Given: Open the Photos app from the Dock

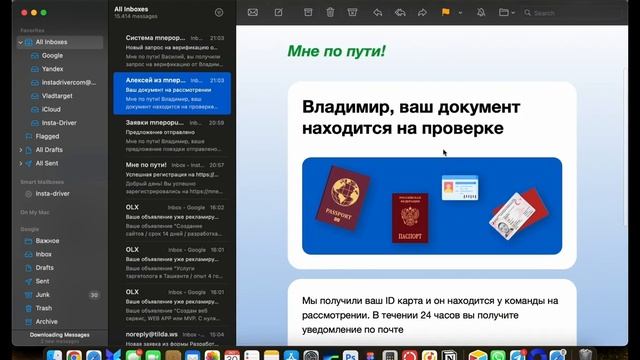Looking at the screenshot, I should (x=212, y=355).
